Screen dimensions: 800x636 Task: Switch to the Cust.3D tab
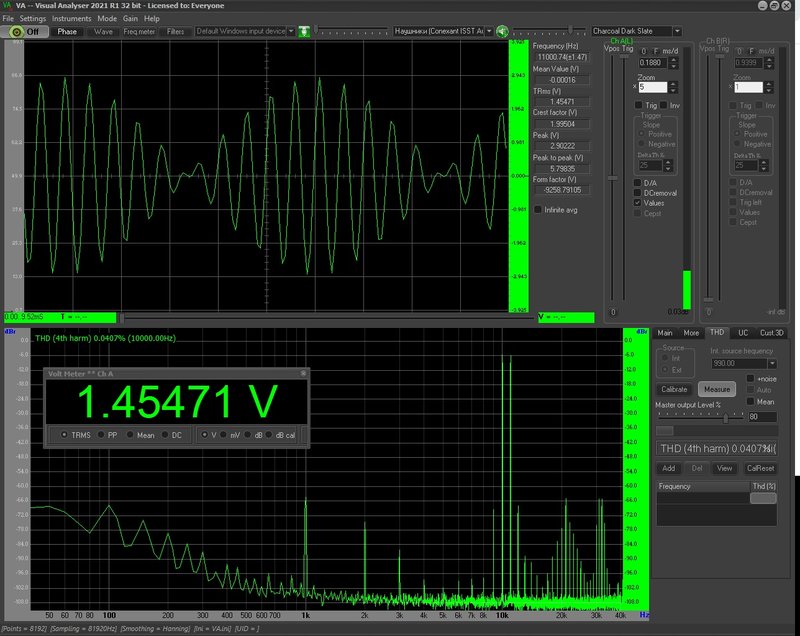[771, 333]
